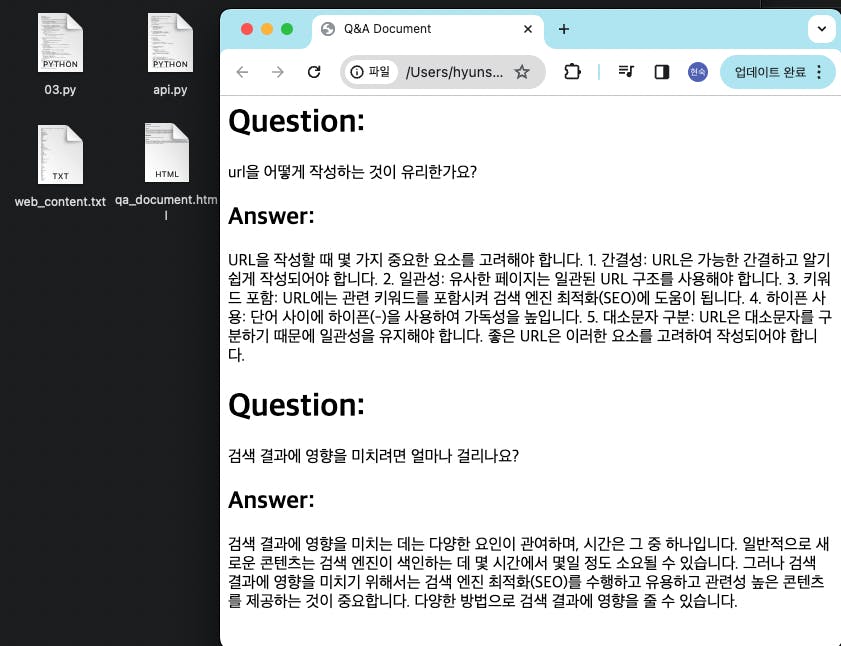This screenshot has height=646, width=841.
Task: Click the second Answer: heading
Action: point(271,500)
